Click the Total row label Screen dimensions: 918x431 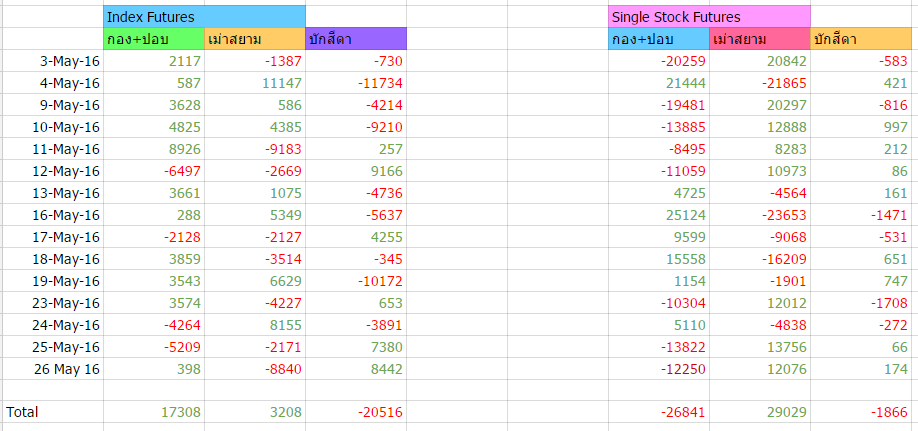point(22,411)
